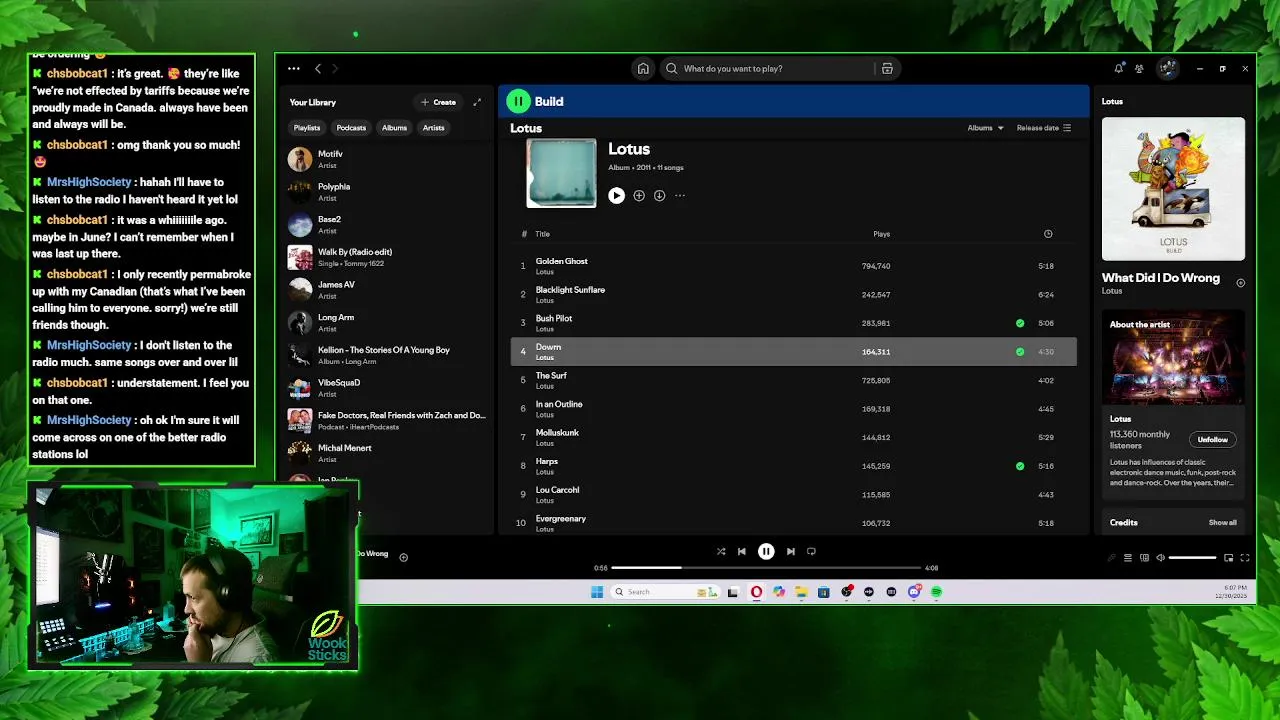Open Kellion - The Stories Of A Young Boy
Viewport: 1280px width, 720px height.
point(385,355)
